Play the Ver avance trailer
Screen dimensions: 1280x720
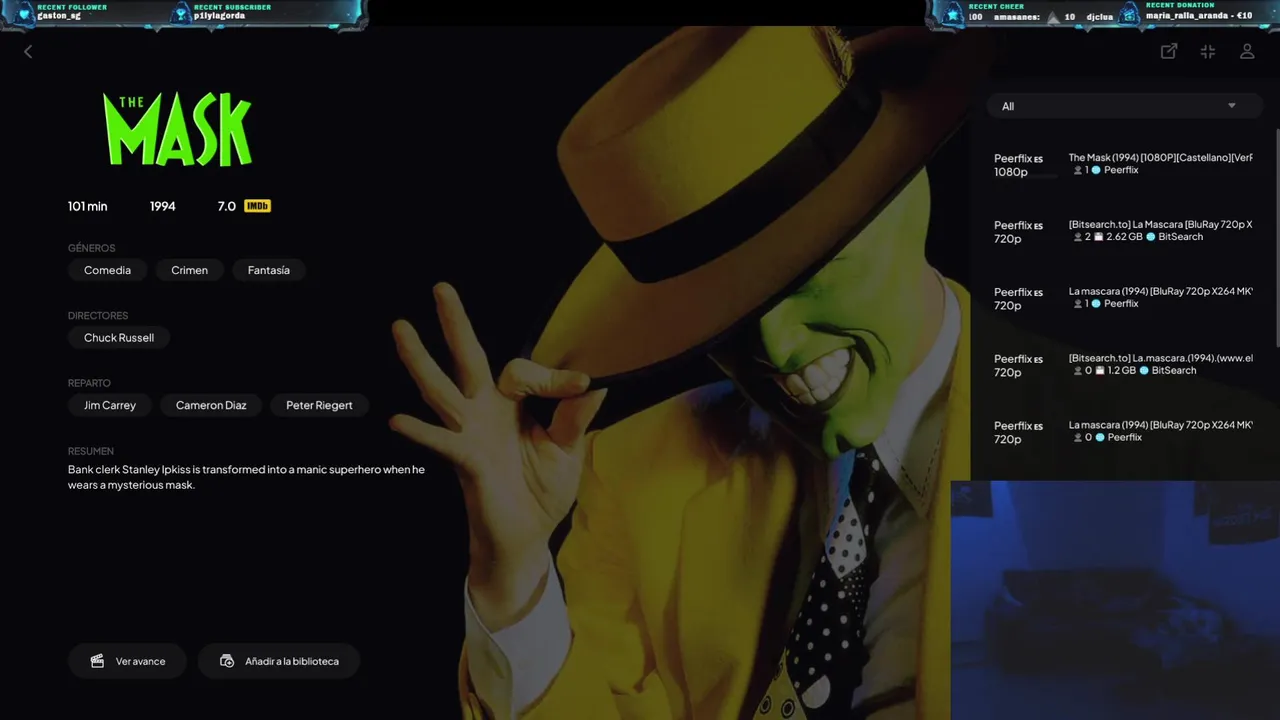(127, 661)
